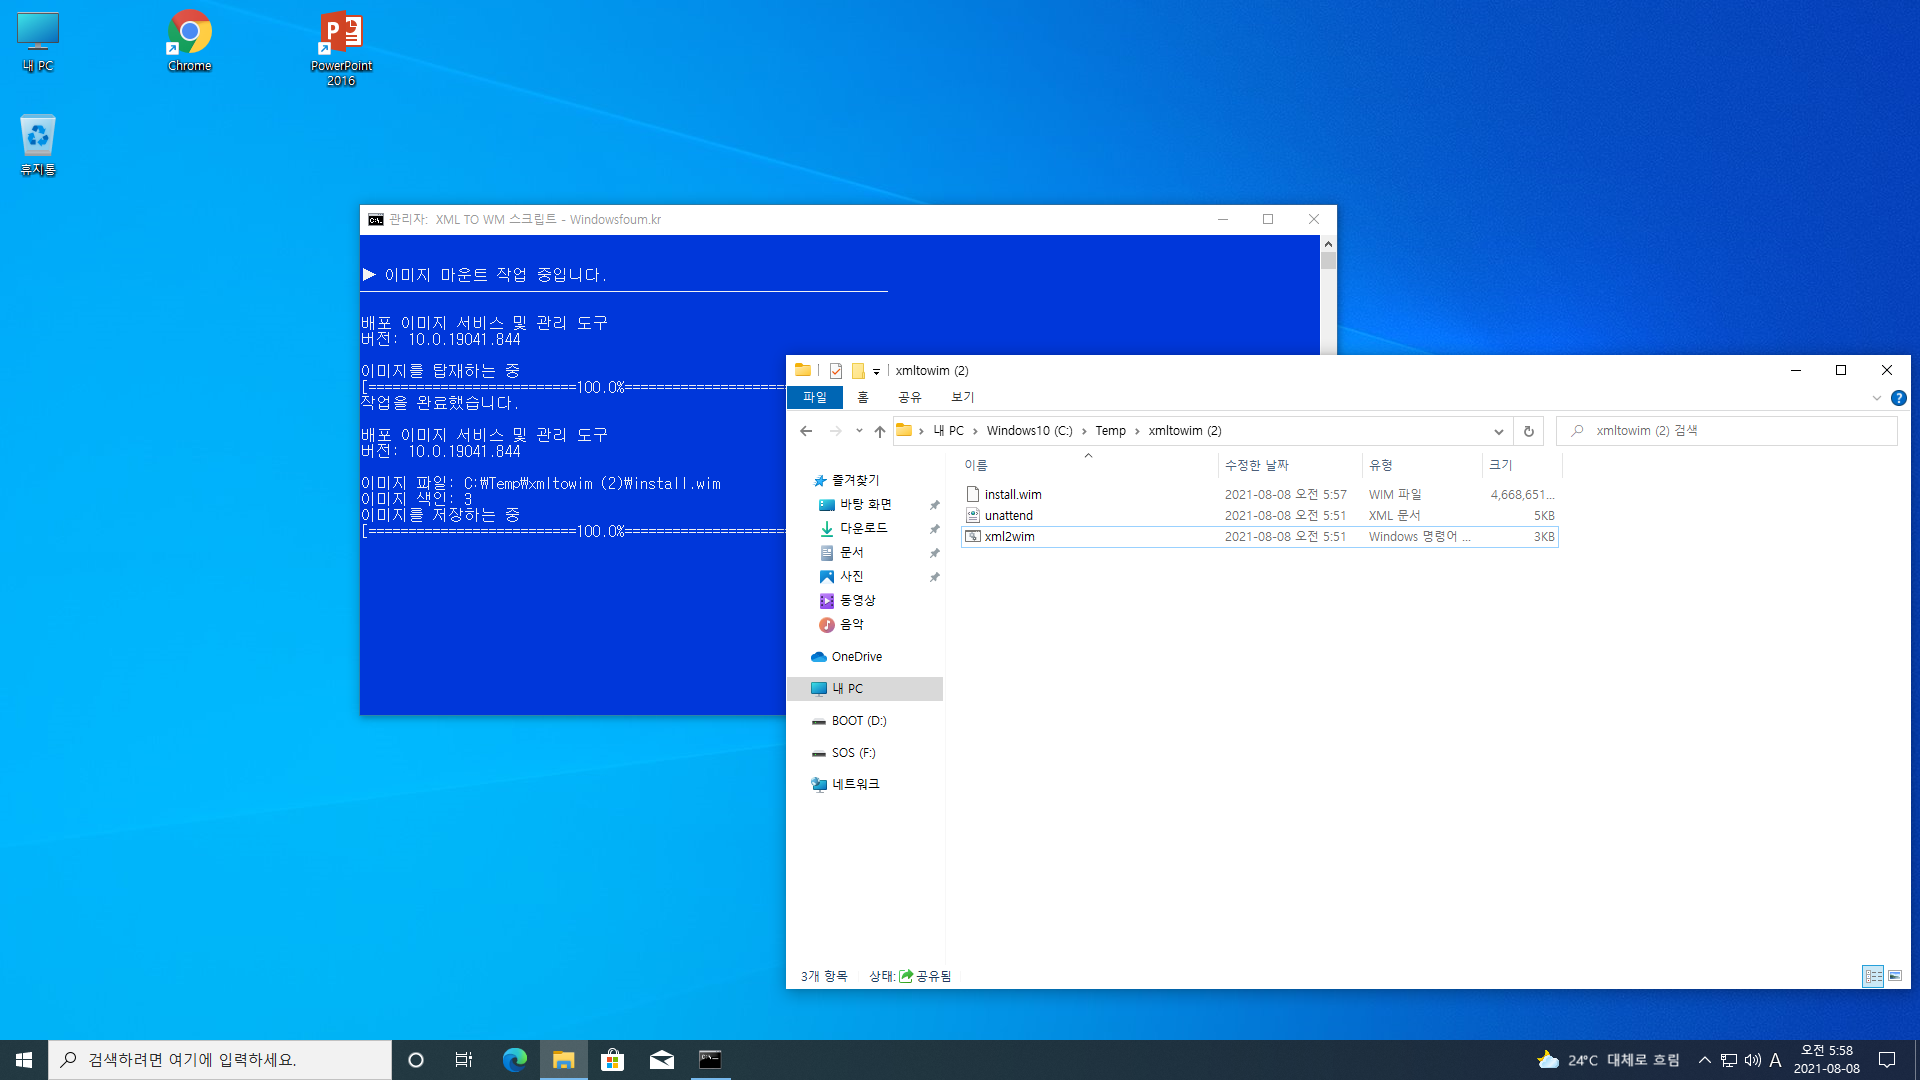Open the 휴지통 recycle bin icon
The height and width of the screenshot is (1080, 1920).
coord(38,145)
